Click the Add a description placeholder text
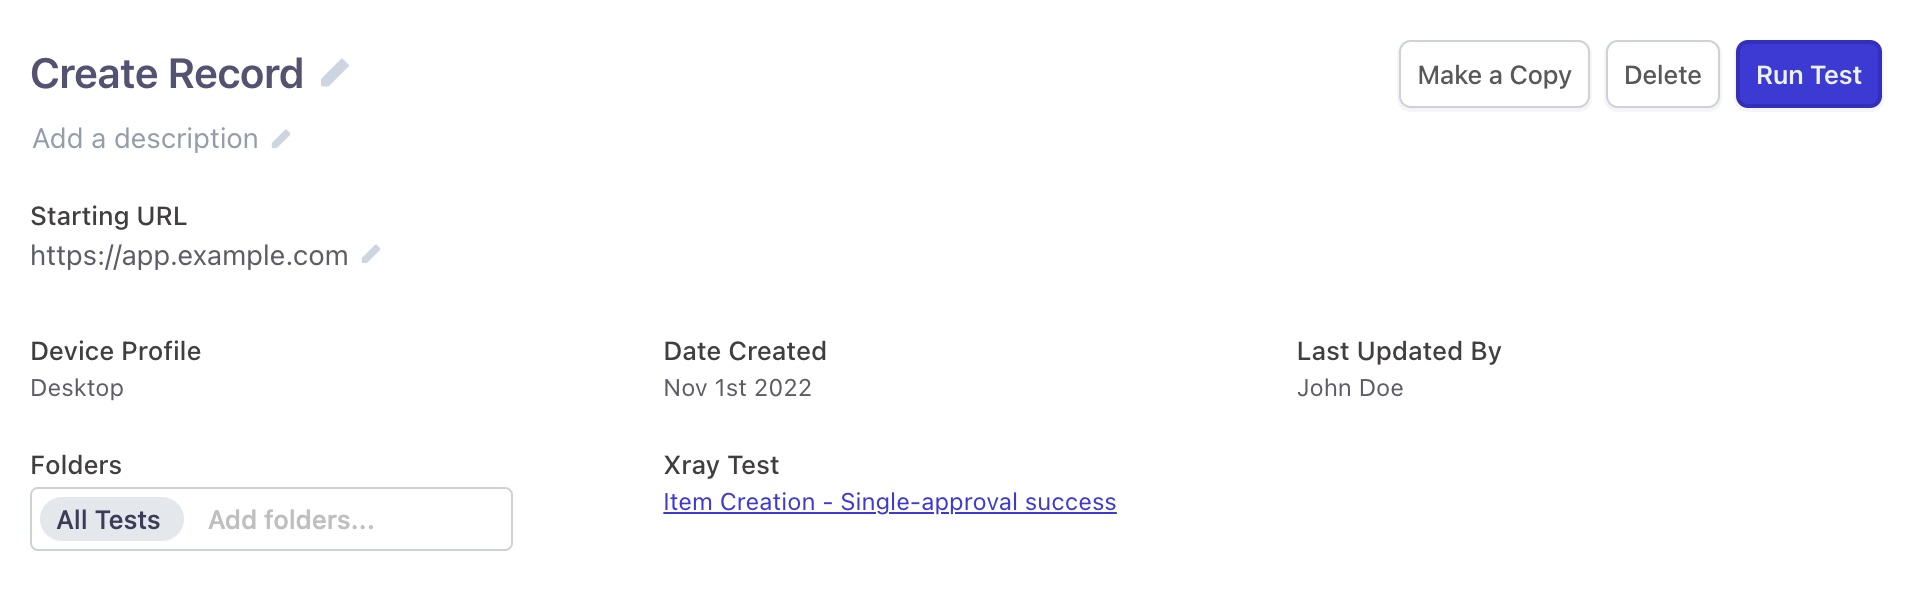Viewport: 1912px width, 592px height. coord(145,139)
